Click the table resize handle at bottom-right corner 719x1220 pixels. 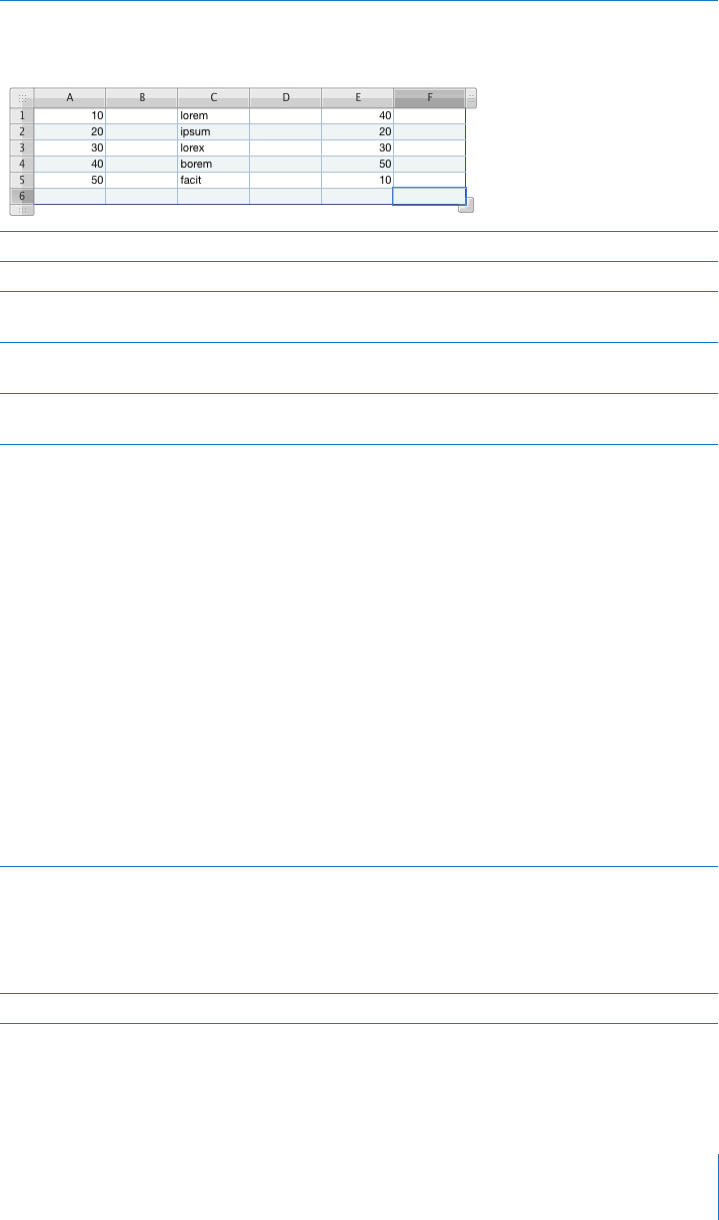[466, 206]
